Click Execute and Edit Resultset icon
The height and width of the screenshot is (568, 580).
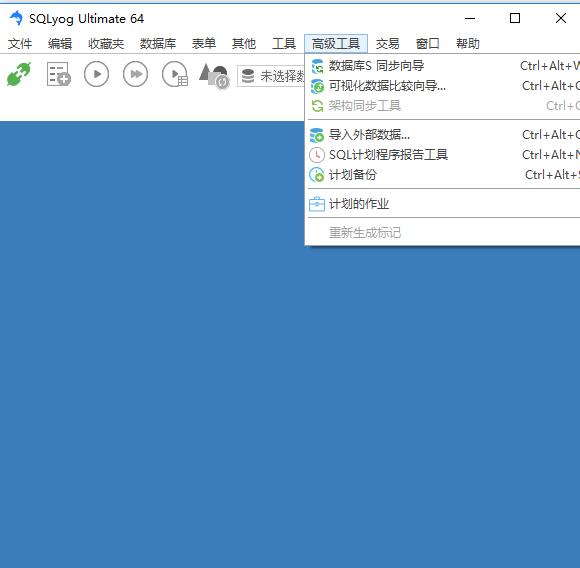(x=175, y=74)
